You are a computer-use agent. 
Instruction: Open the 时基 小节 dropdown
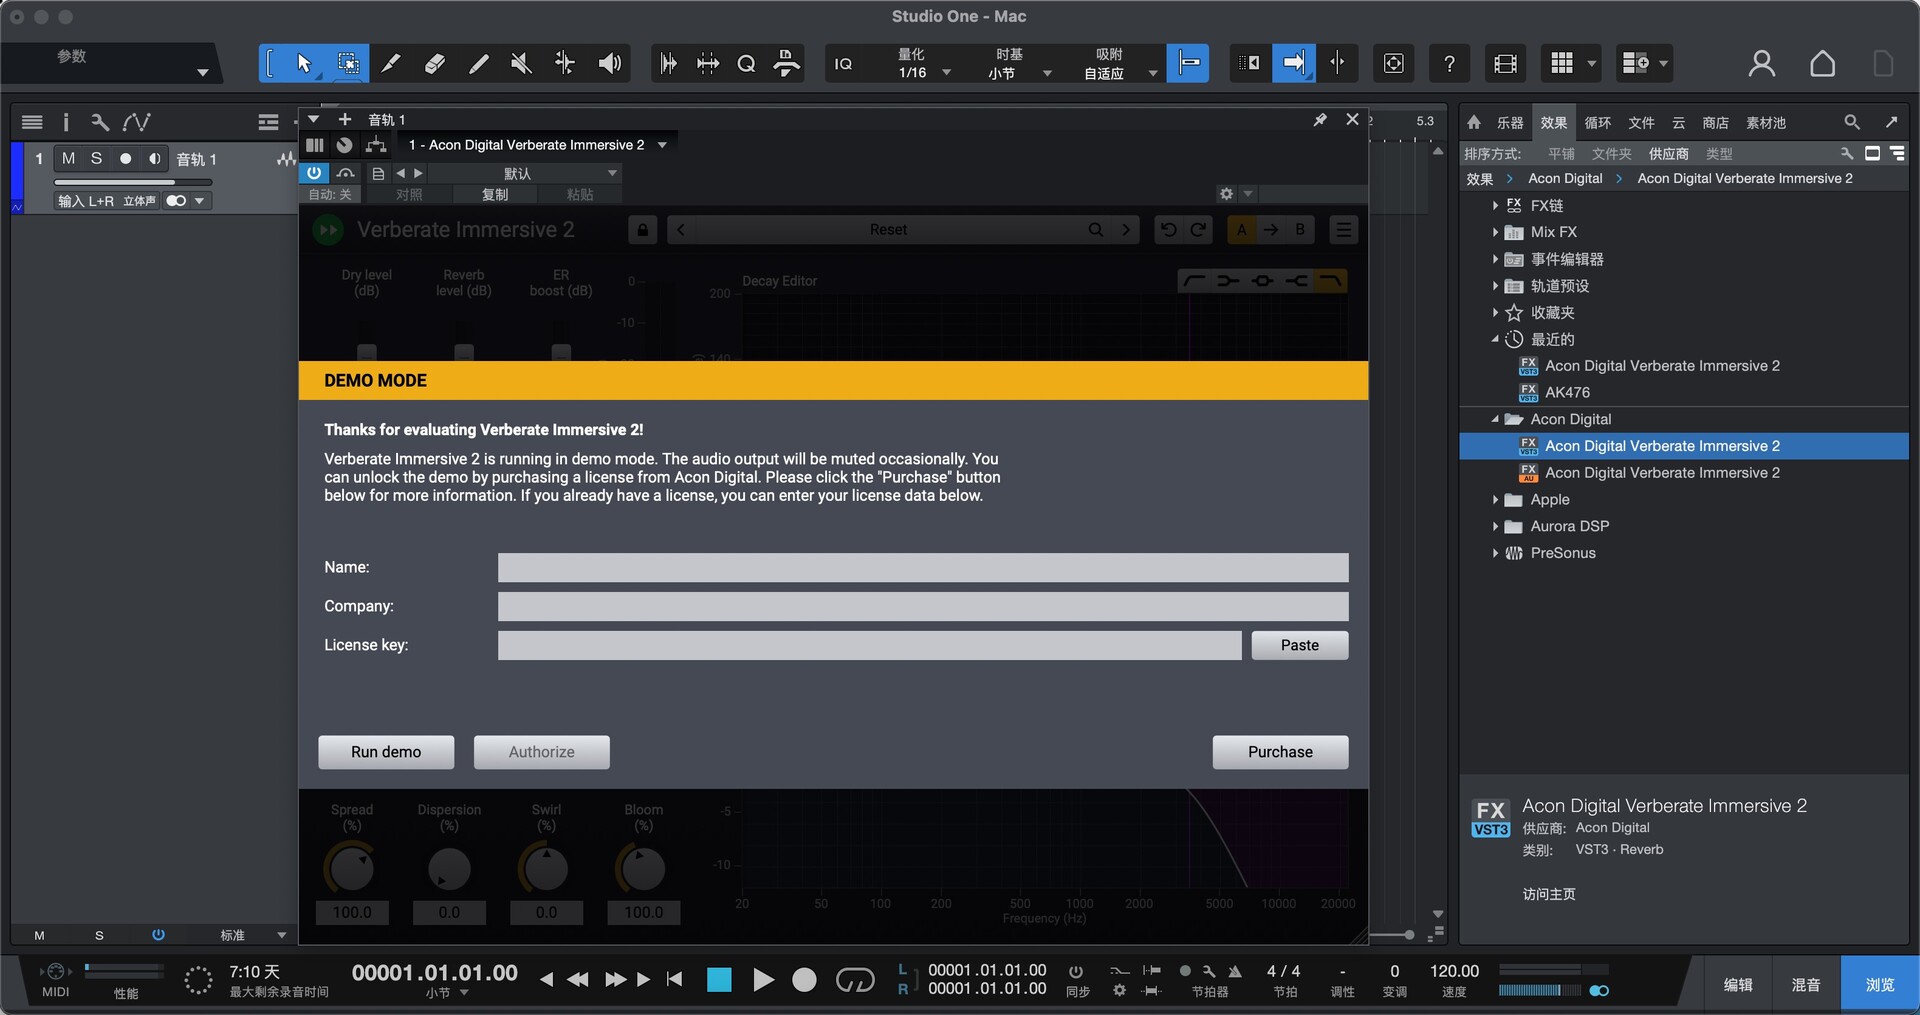tap(1018, 64)
